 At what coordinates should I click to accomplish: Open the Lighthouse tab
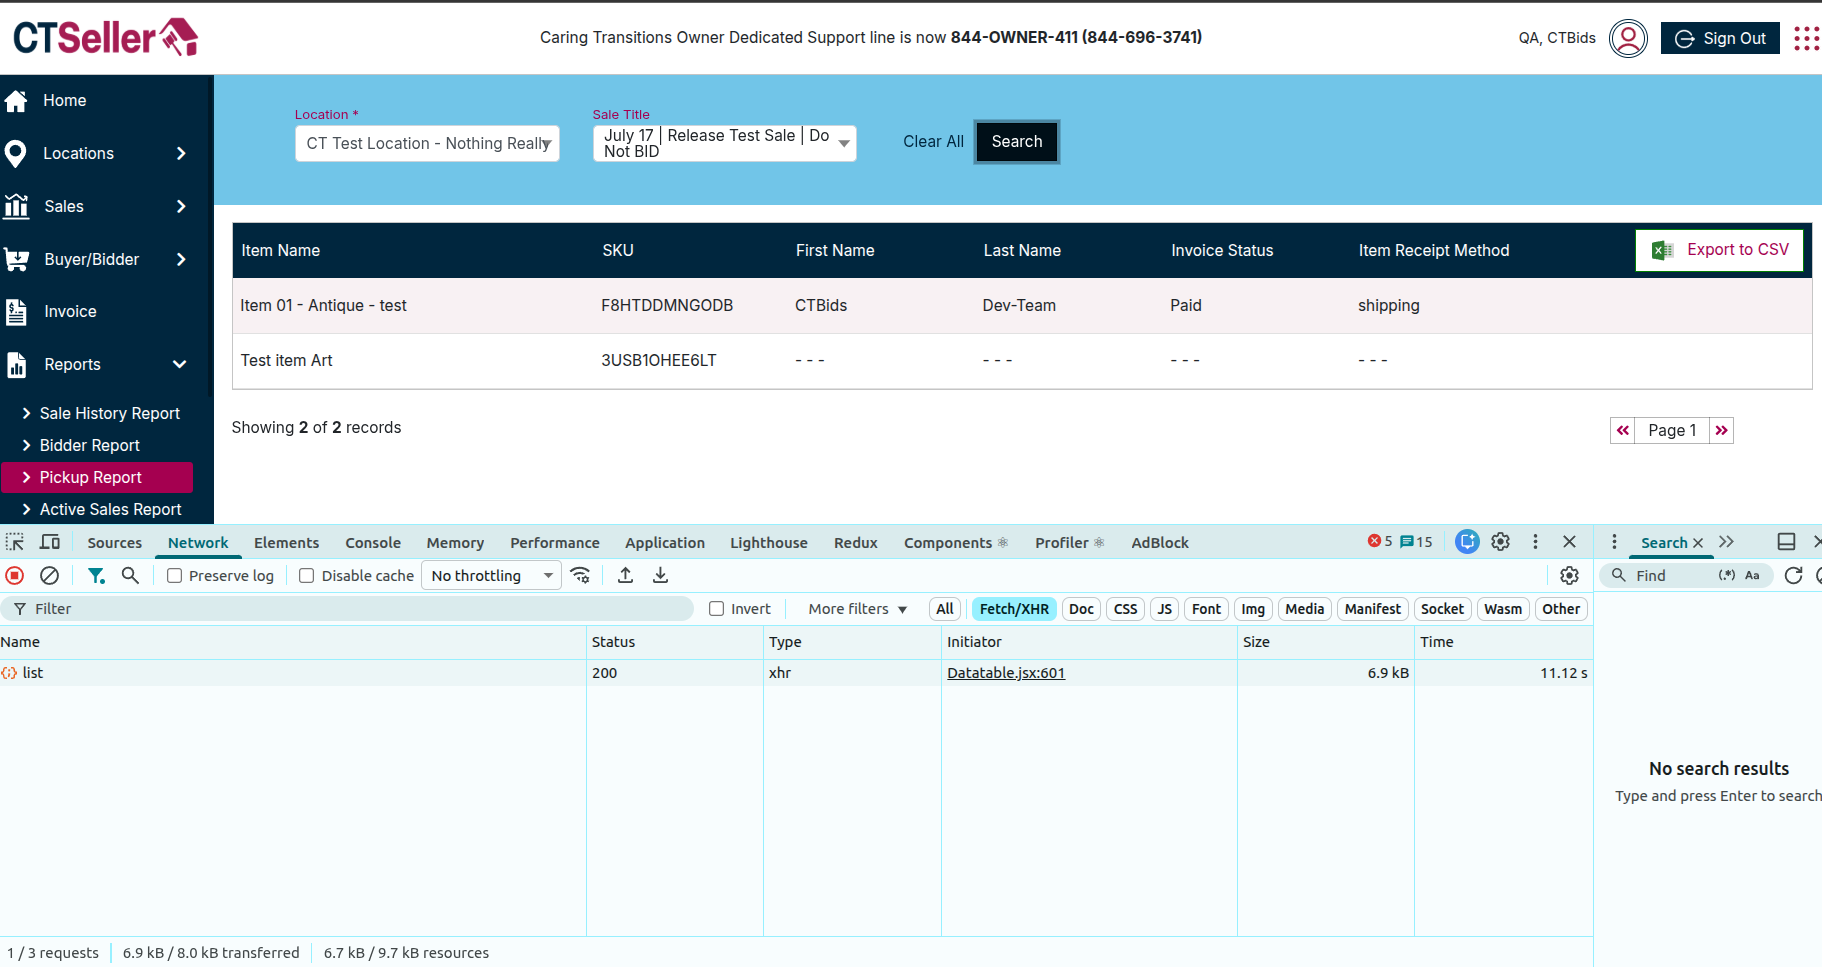coord(768,543)
